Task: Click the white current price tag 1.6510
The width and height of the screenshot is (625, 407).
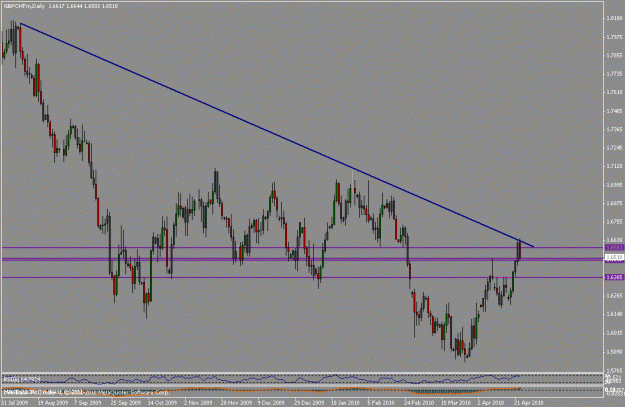Action: [x=614, y=258]
